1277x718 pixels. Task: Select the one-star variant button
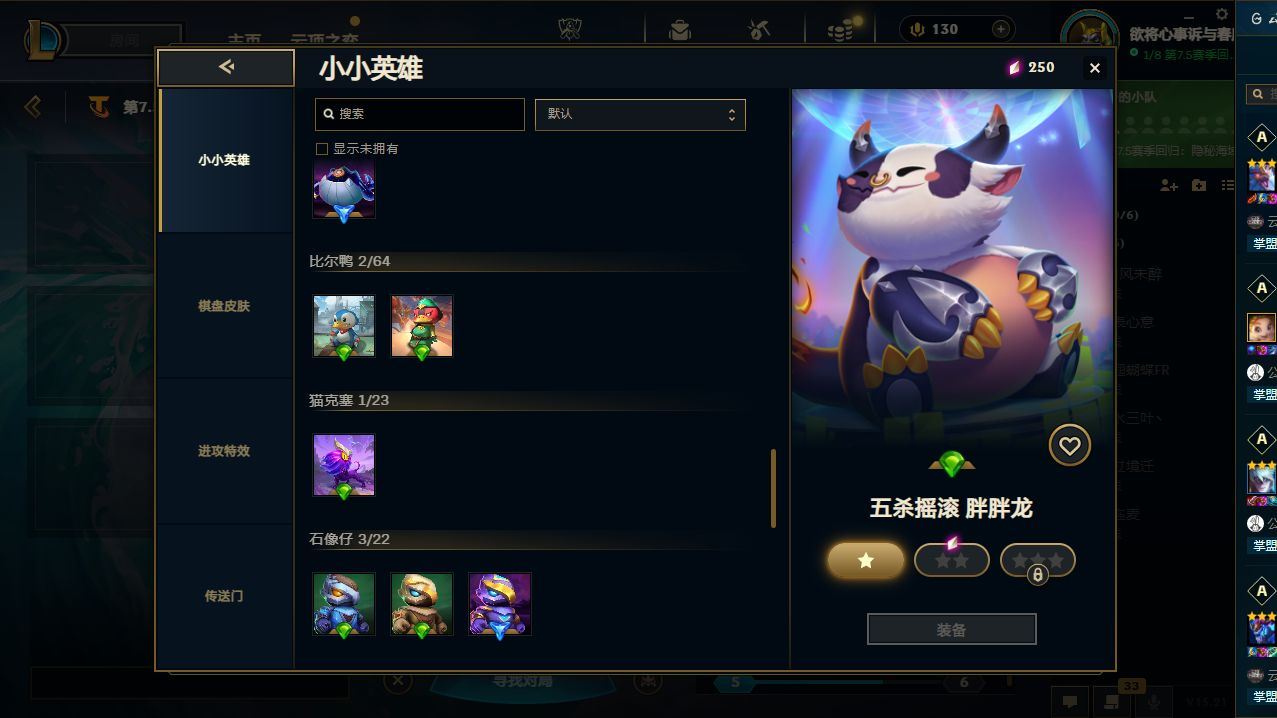[x=866, y=560]
